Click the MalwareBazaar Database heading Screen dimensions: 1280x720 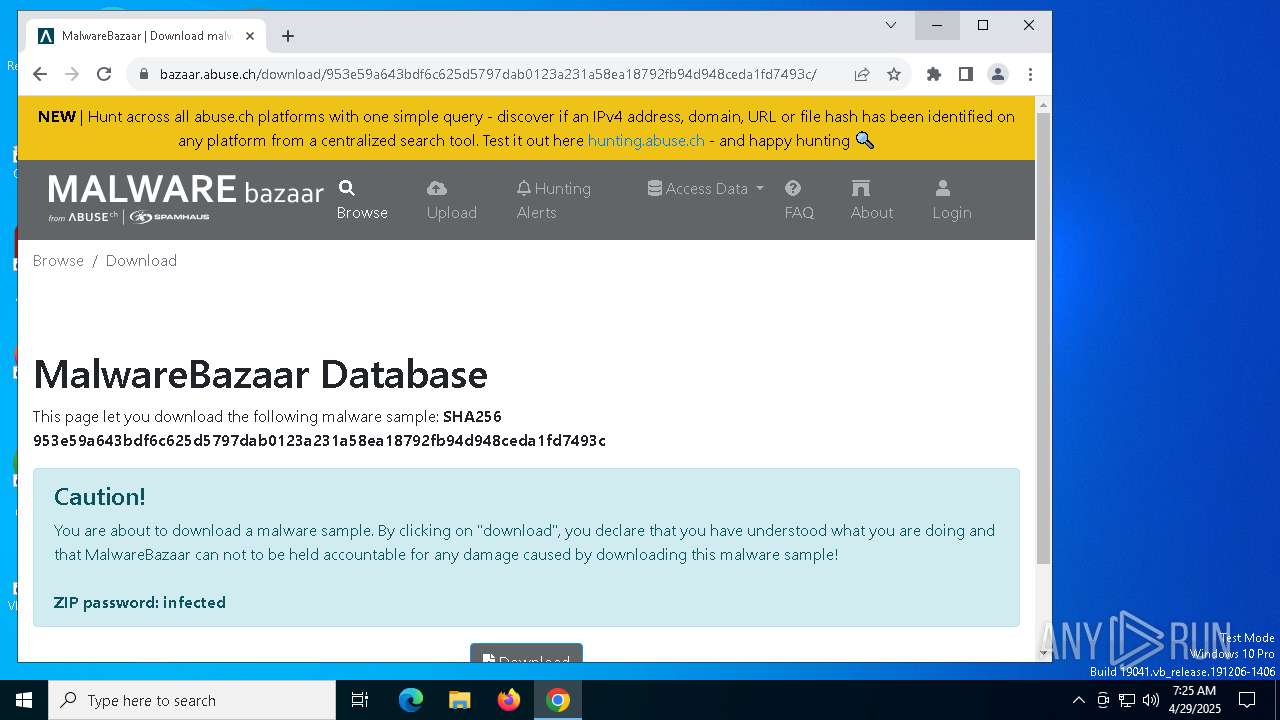(260, 374)
